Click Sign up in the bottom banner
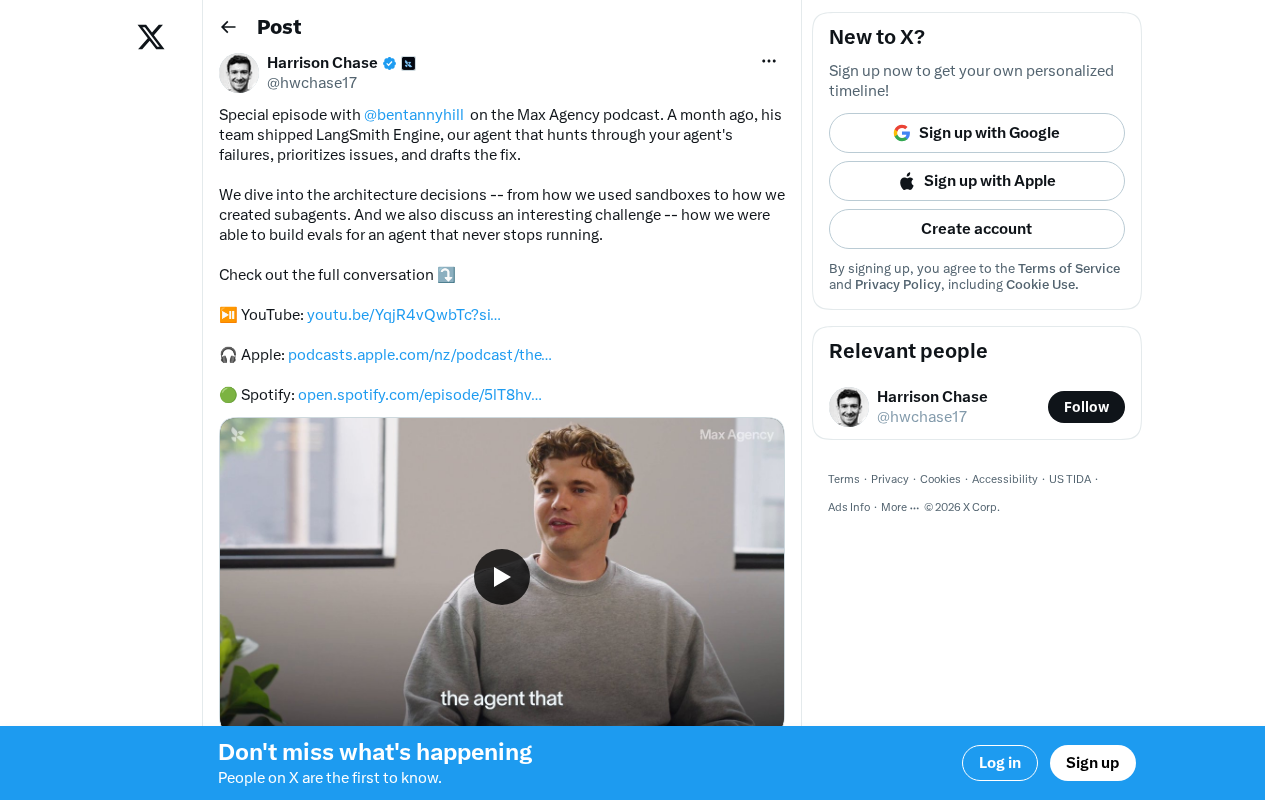Viewport: 1280px width, 800px height. (x=1093, y=763)
